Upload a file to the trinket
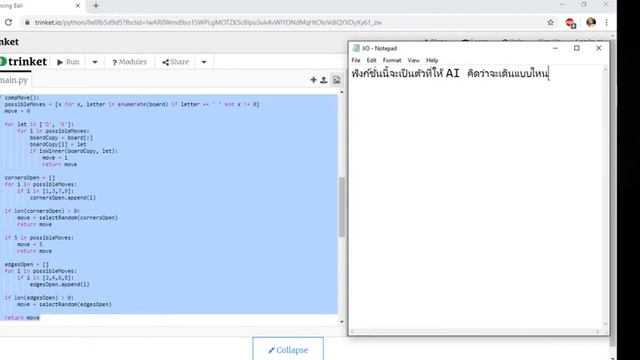 pos(324,80)
